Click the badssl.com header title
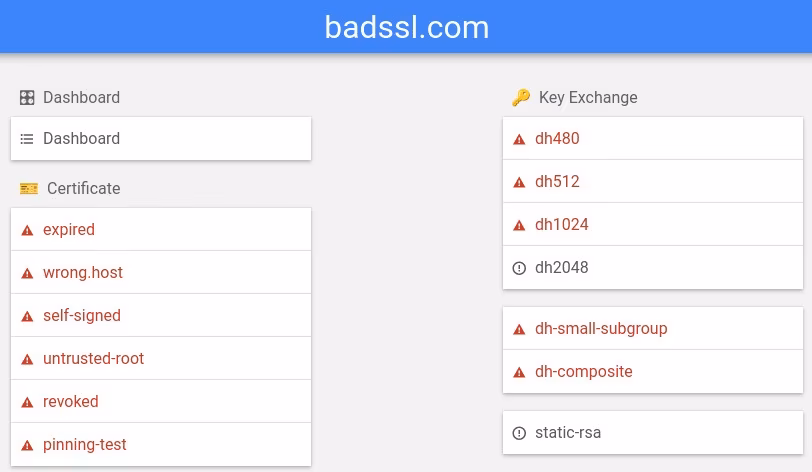Image resolution: width=812 pixels, height=472 pixels. (406, 27)
